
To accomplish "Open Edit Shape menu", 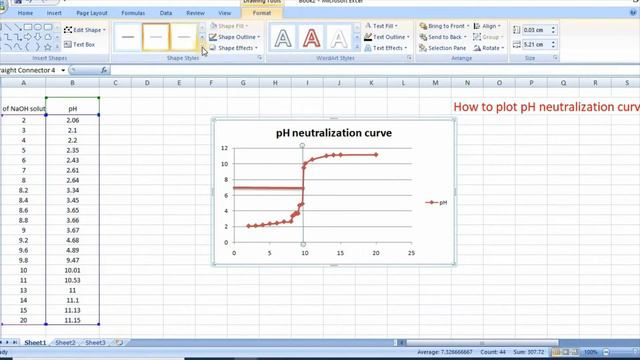I will (x=85, y=30).
